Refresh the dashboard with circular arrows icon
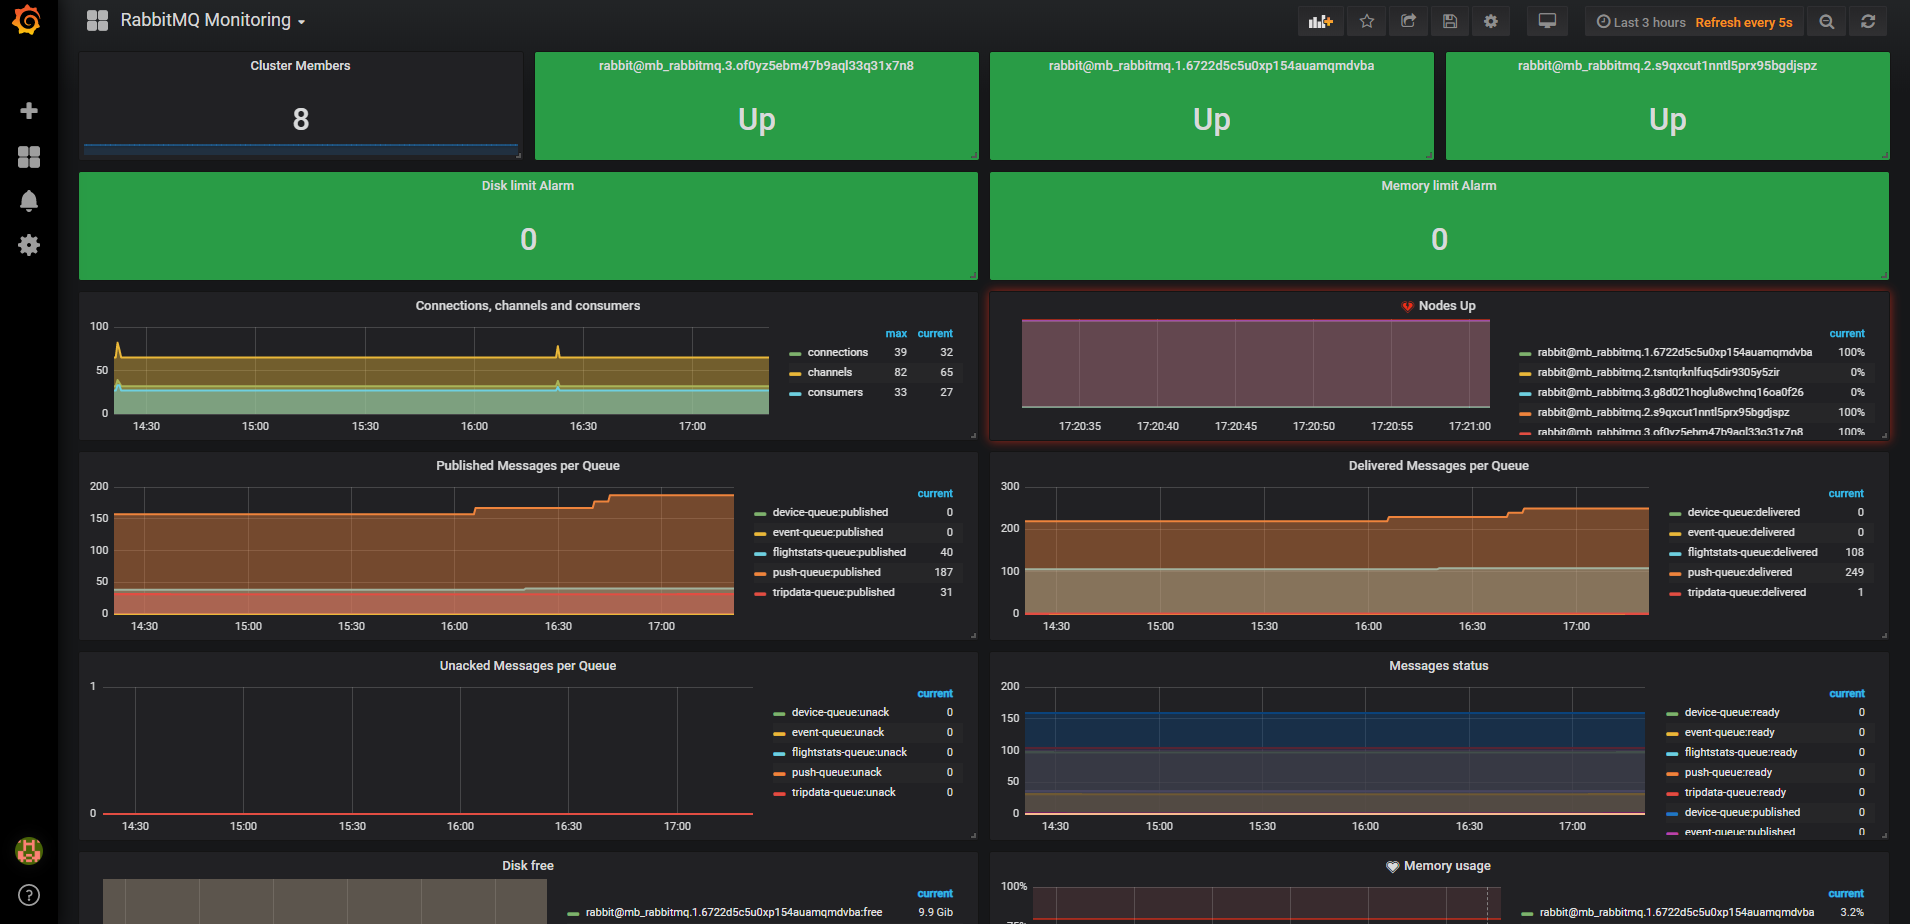Image resolution: width=1910 pixels, height=924 pixels. (x=1868, y=22)
